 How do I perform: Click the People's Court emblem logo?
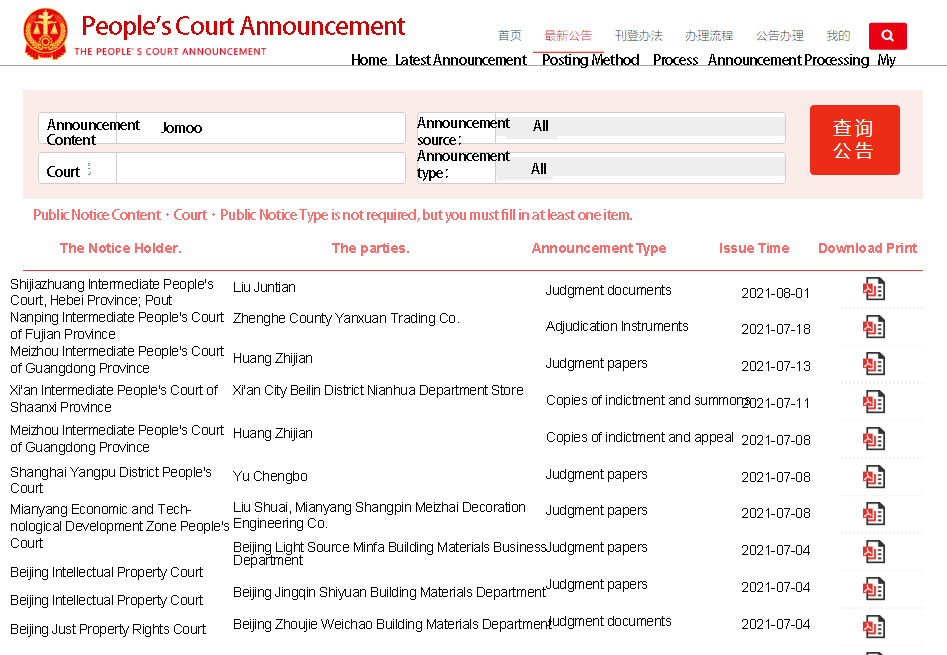pyautogui.click(x=46, y=34)
